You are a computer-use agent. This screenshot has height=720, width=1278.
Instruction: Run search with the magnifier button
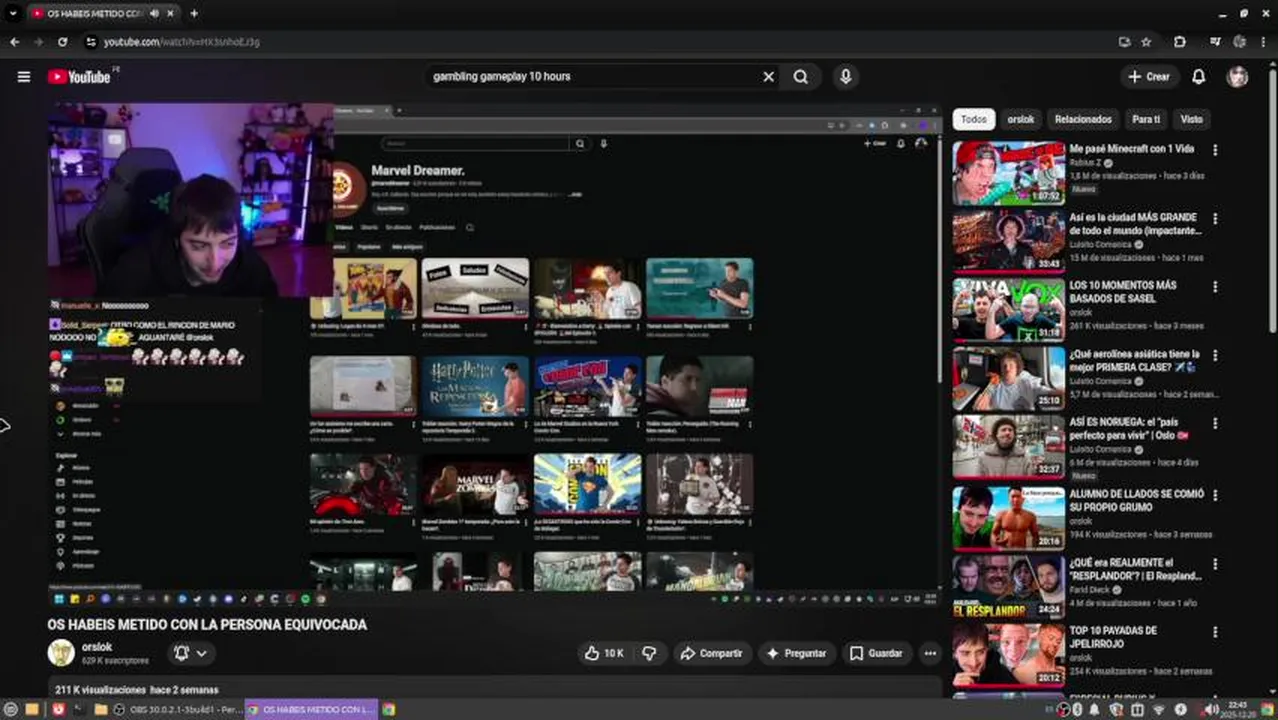[801, 77]
